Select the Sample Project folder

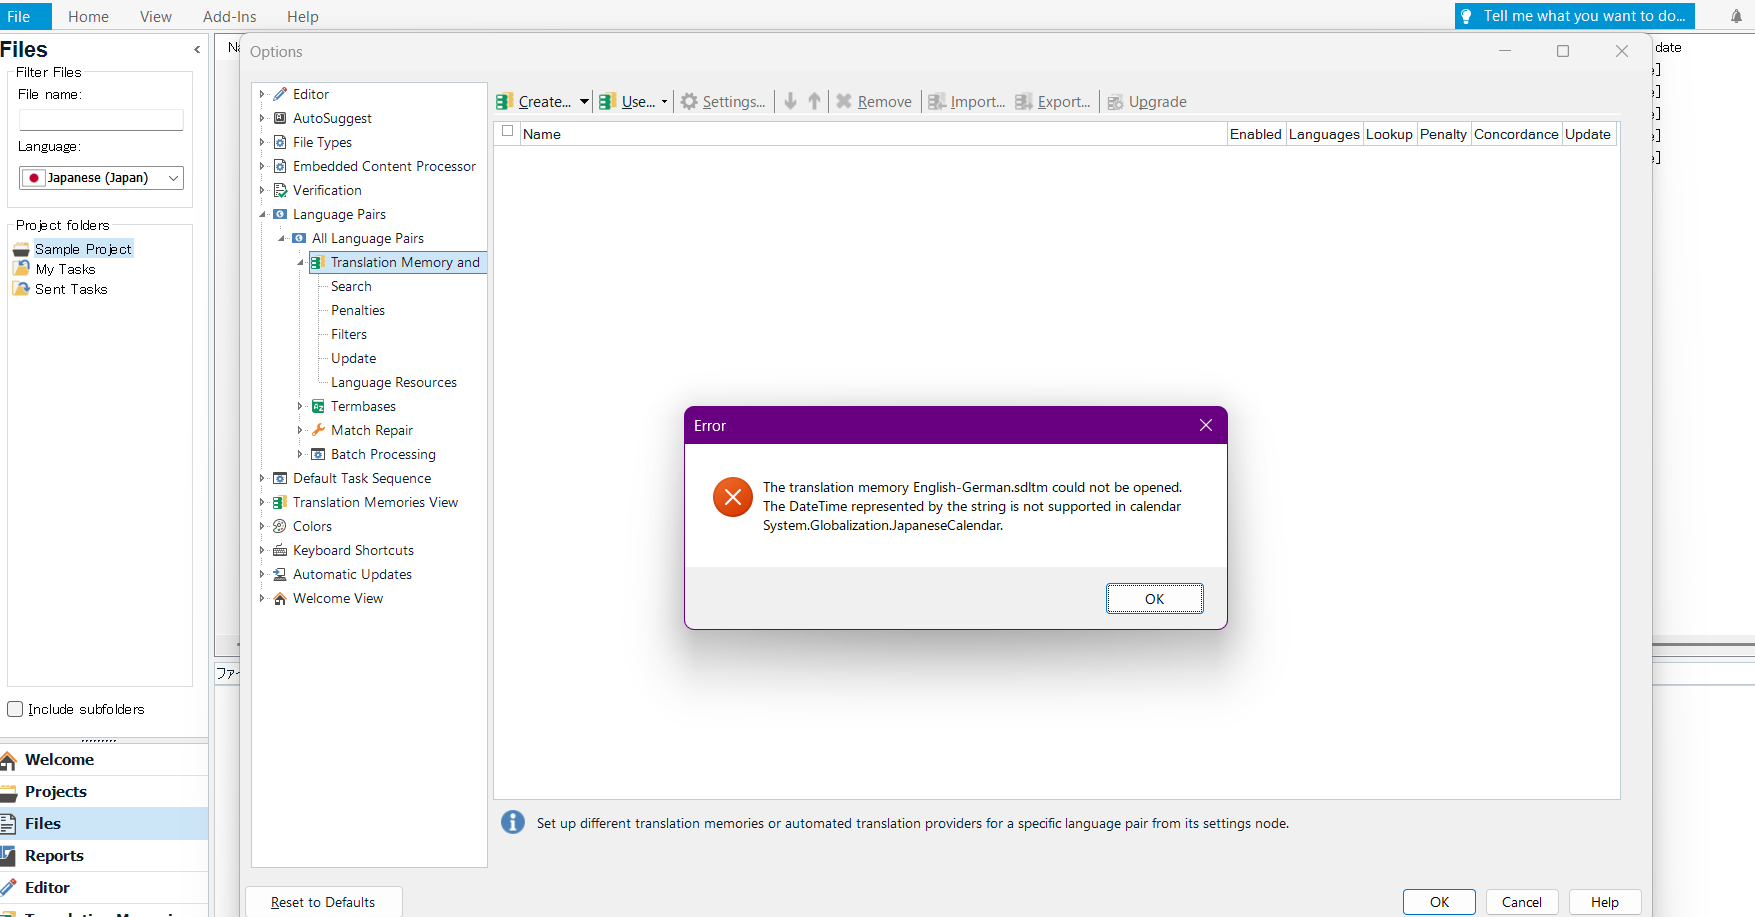click(83, 248)
